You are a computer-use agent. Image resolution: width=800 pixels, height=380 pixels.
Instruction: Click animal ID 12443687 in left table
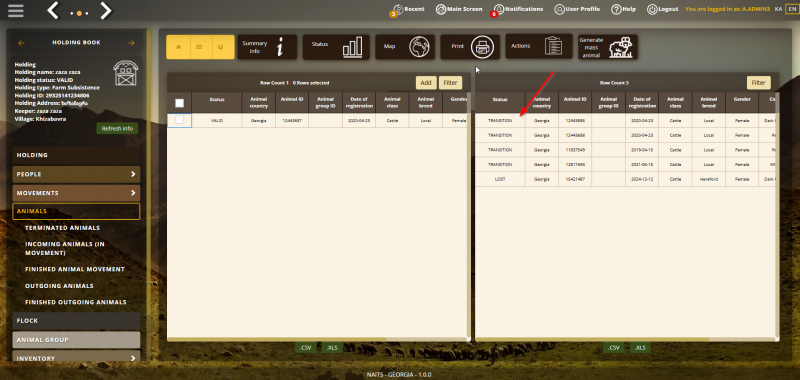point(292,121)
